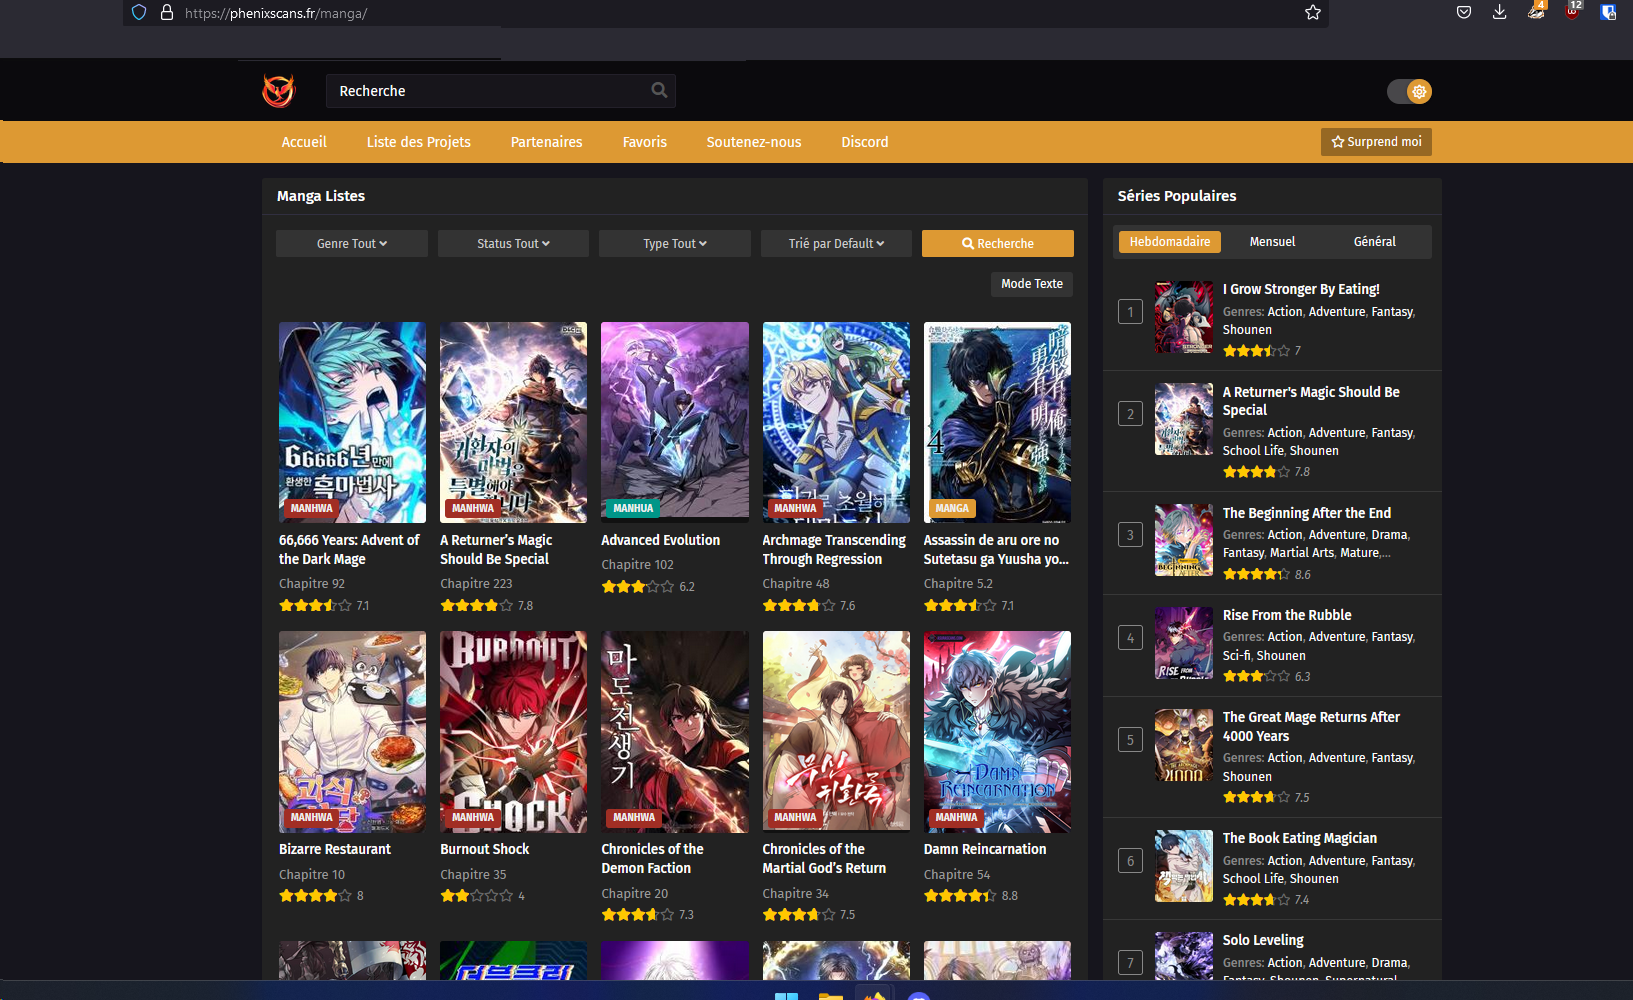Switch the list to Mode Texte
Image resolution: width=1633 pixels, height=1000 pixels.
(1031, 284)
